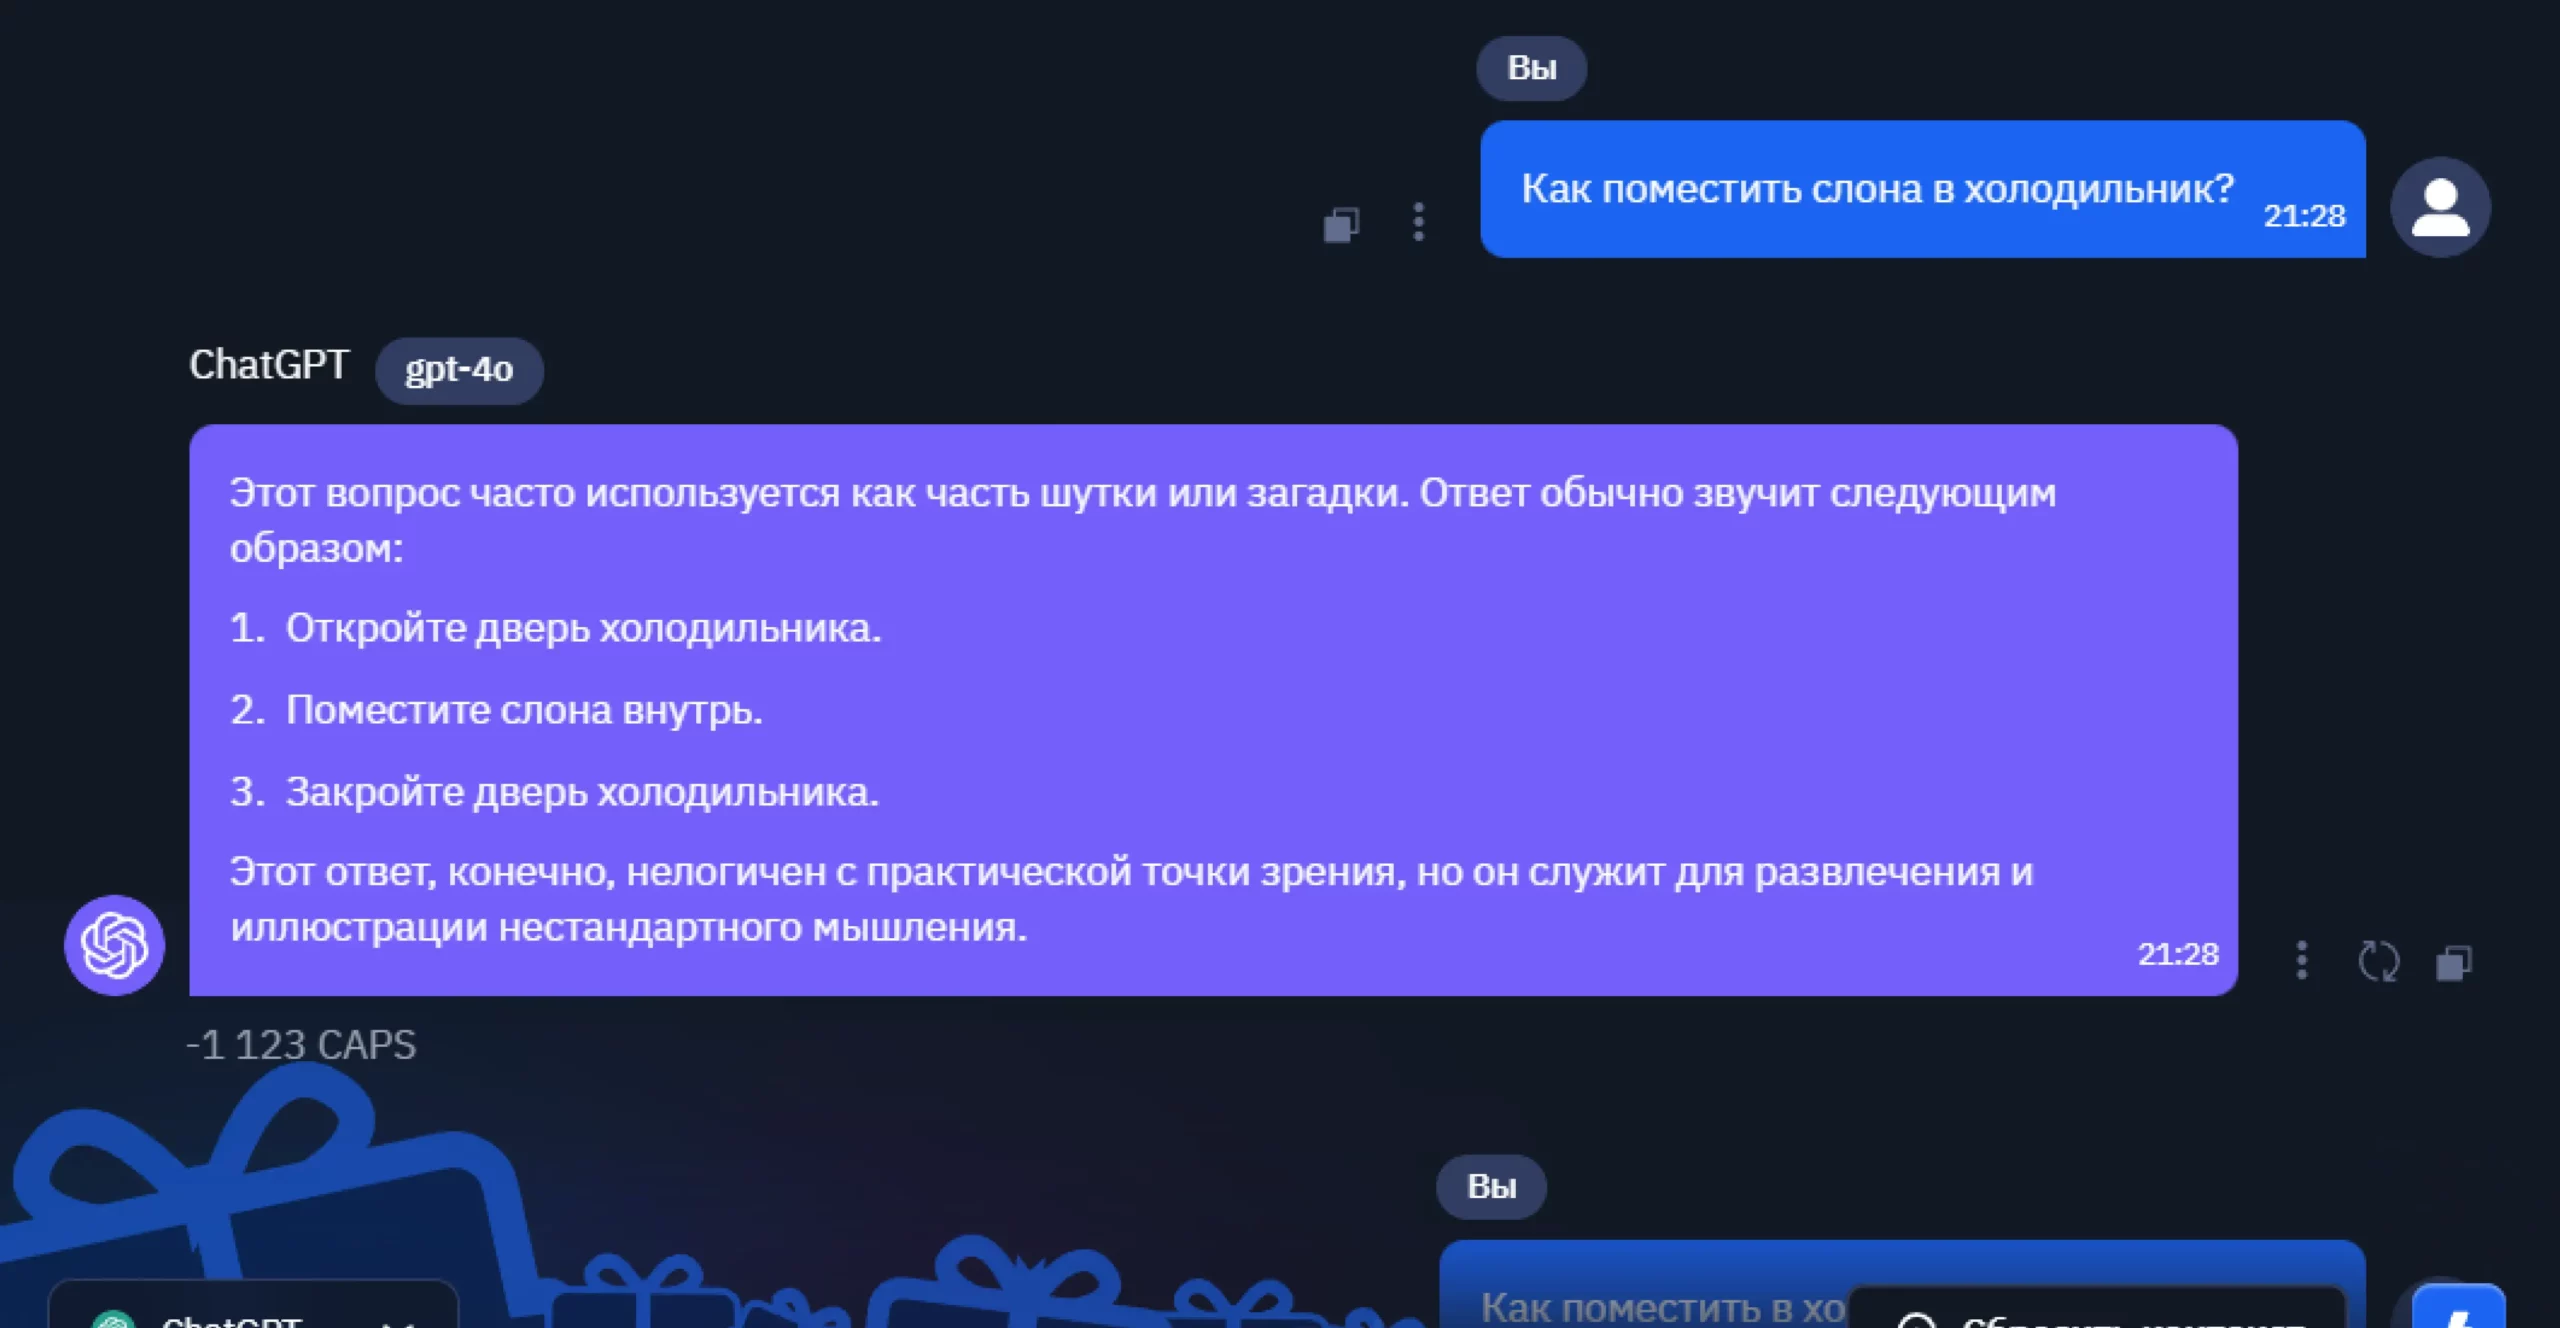Click the model selector chevron arrow
Screen dimensions: 2560x1328
(398, 1320)
